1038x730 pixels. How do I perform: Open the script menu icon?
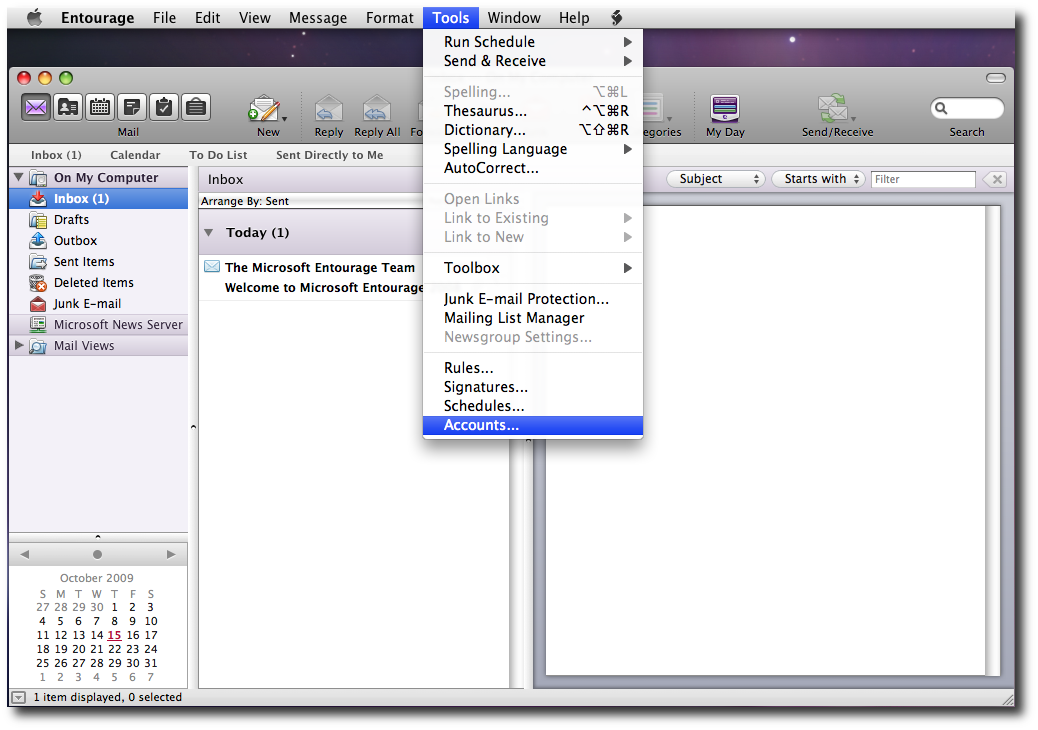pos(616,18)
